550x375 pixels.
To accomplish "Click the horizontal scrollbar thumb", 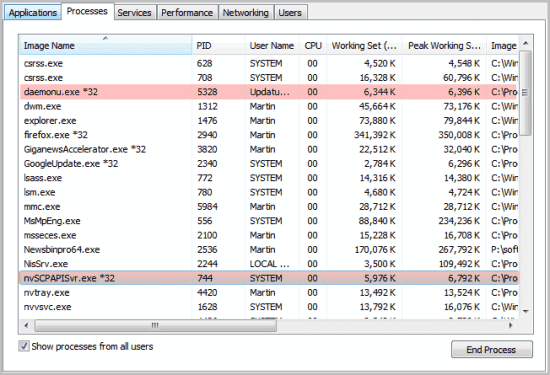I will [155, 325].
